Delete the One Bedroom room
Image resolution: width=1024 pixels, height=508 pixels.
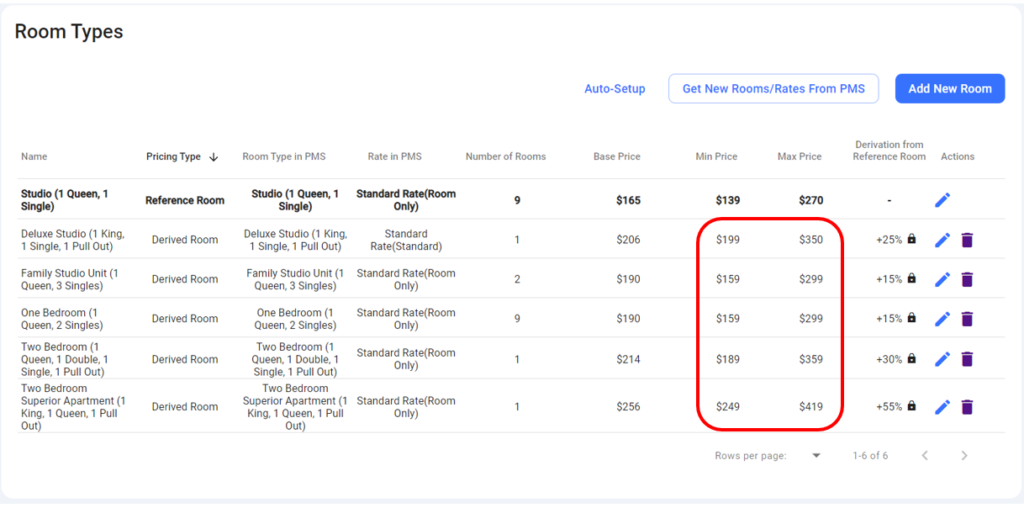[x=967, y=319]
